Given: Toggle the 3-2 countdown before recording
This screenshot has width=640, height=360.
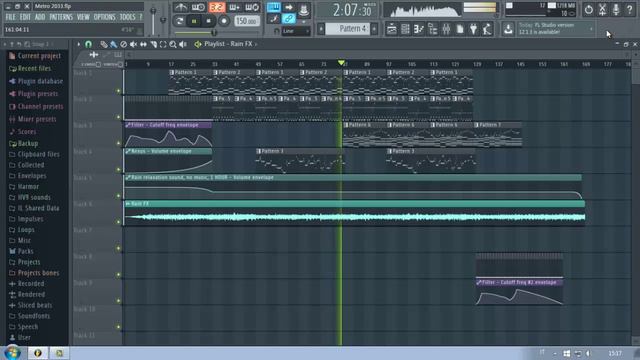Looking at the screenshot, I should coord(217,7).
